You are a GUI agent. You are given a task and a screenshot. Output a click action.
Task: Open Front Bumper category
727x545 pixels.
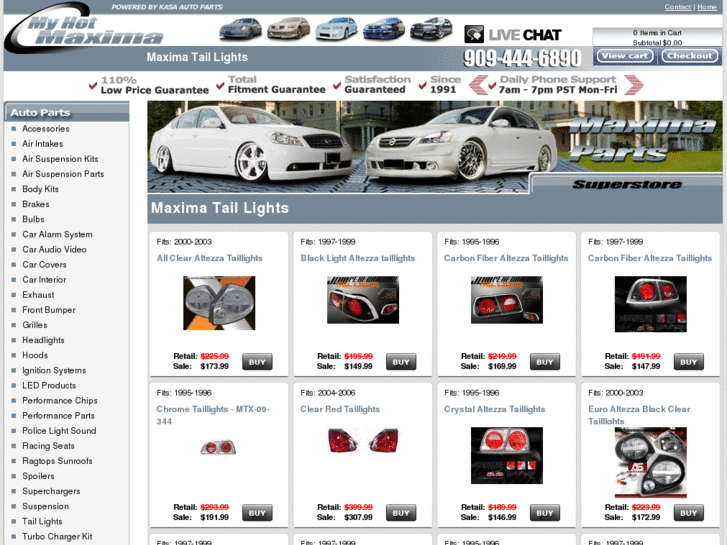(x=49, y=310)
